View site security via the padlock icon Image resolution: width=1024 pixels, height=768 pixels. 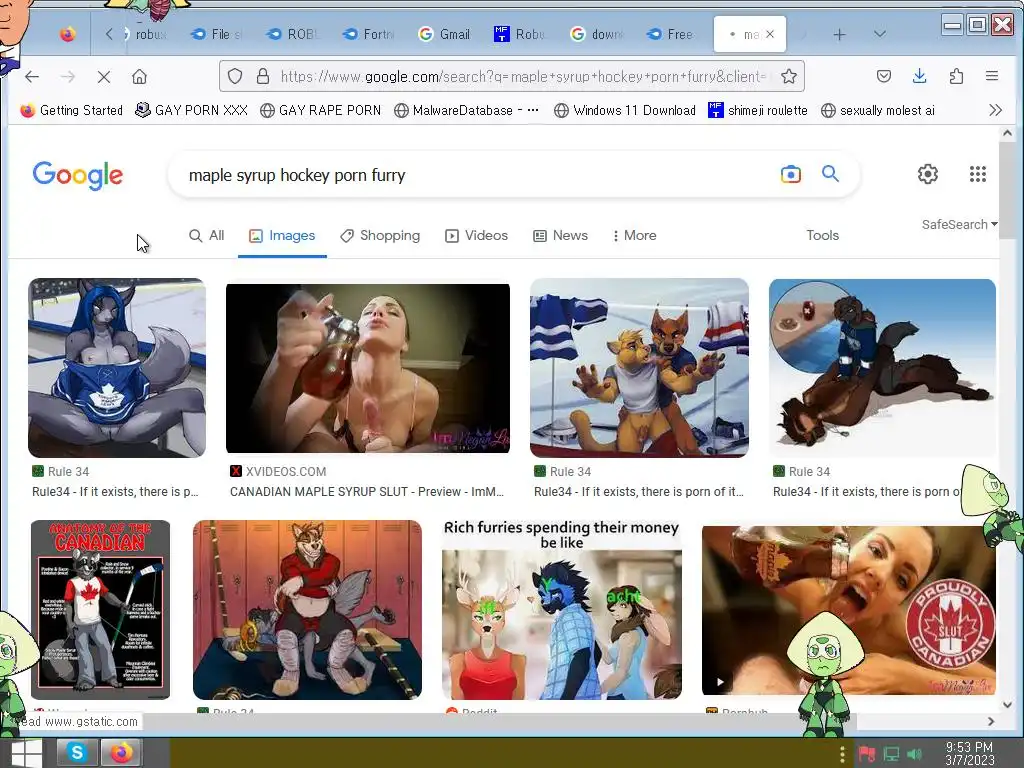pyautogui.click(x=263, y=76)
